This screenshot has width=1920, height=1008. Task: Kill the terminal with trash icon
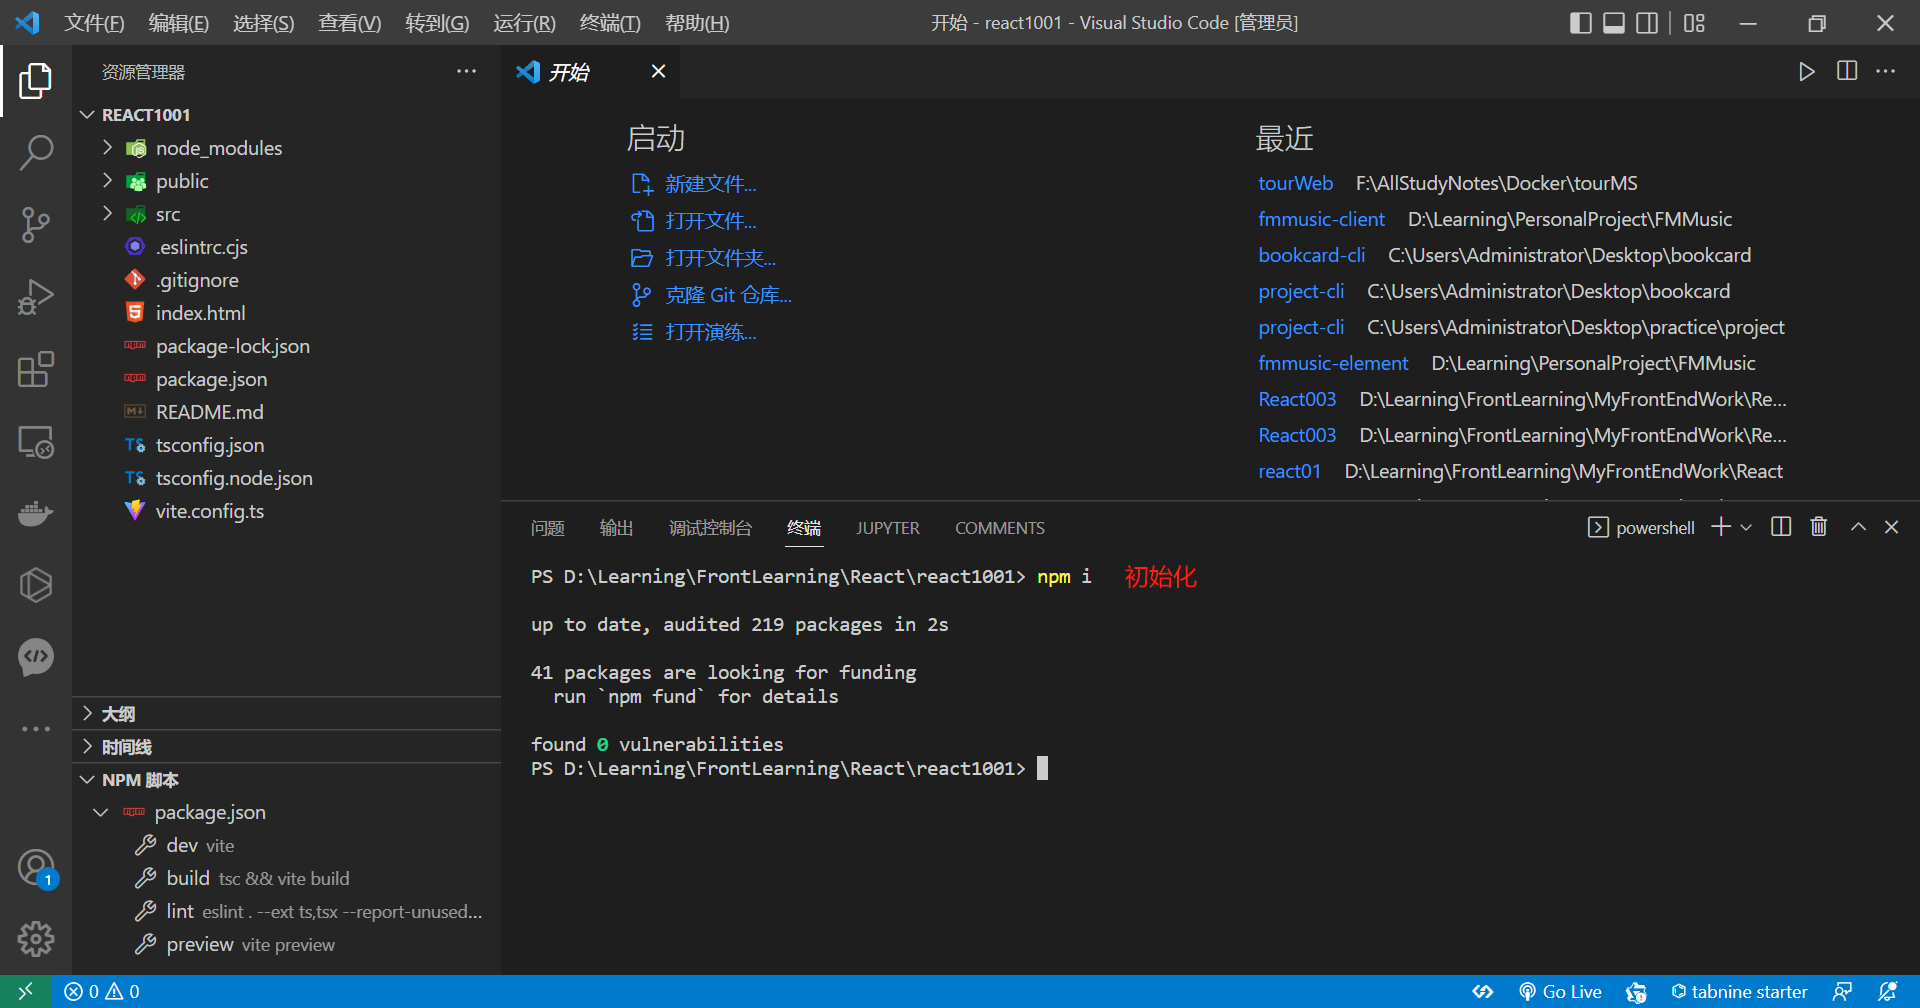(x=1819, y=527)
